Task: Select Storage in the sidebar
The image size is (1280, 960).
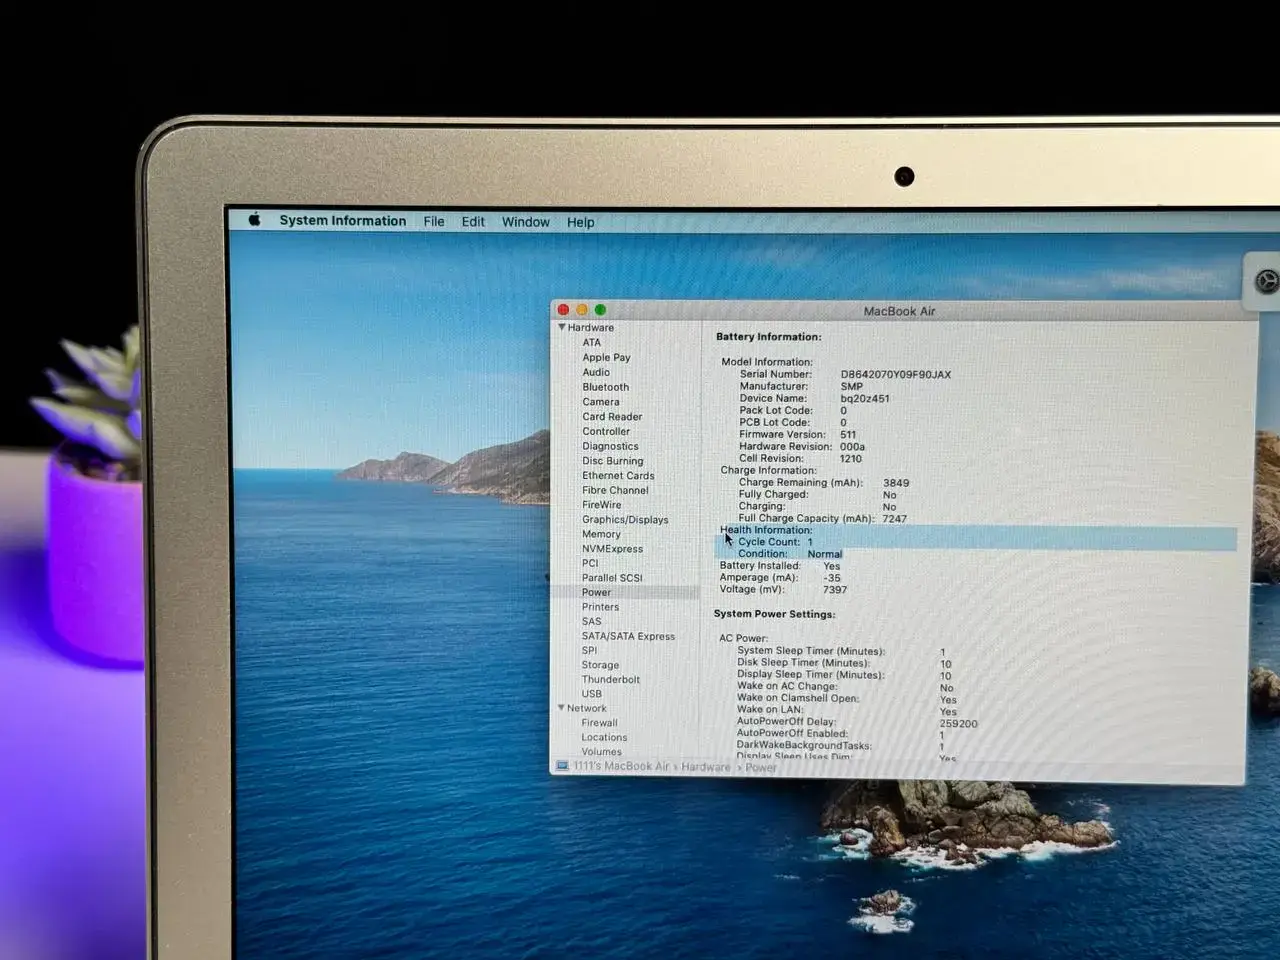Action: click(x=600, y=665)
